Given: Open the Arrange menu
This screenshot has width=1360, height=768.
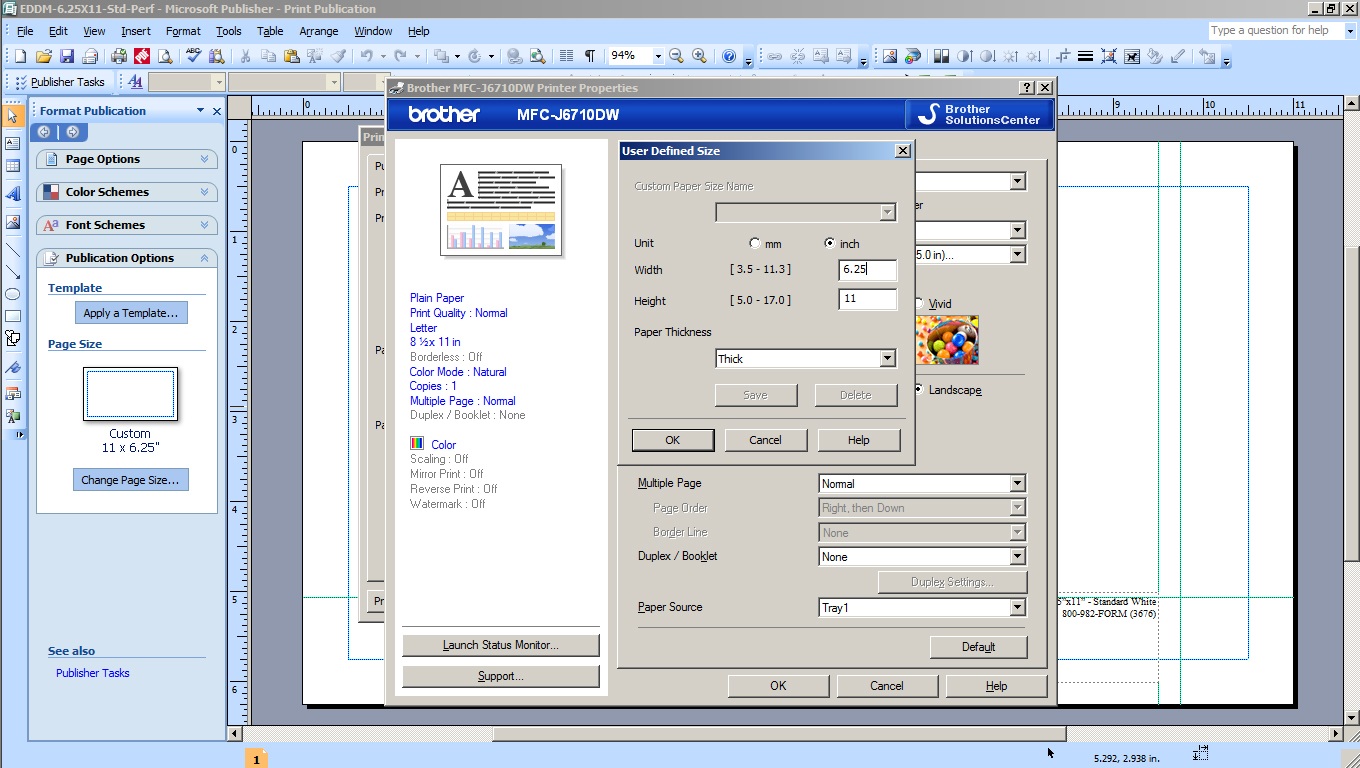Looking at the screenshot, I should click(x=318, y=31).
